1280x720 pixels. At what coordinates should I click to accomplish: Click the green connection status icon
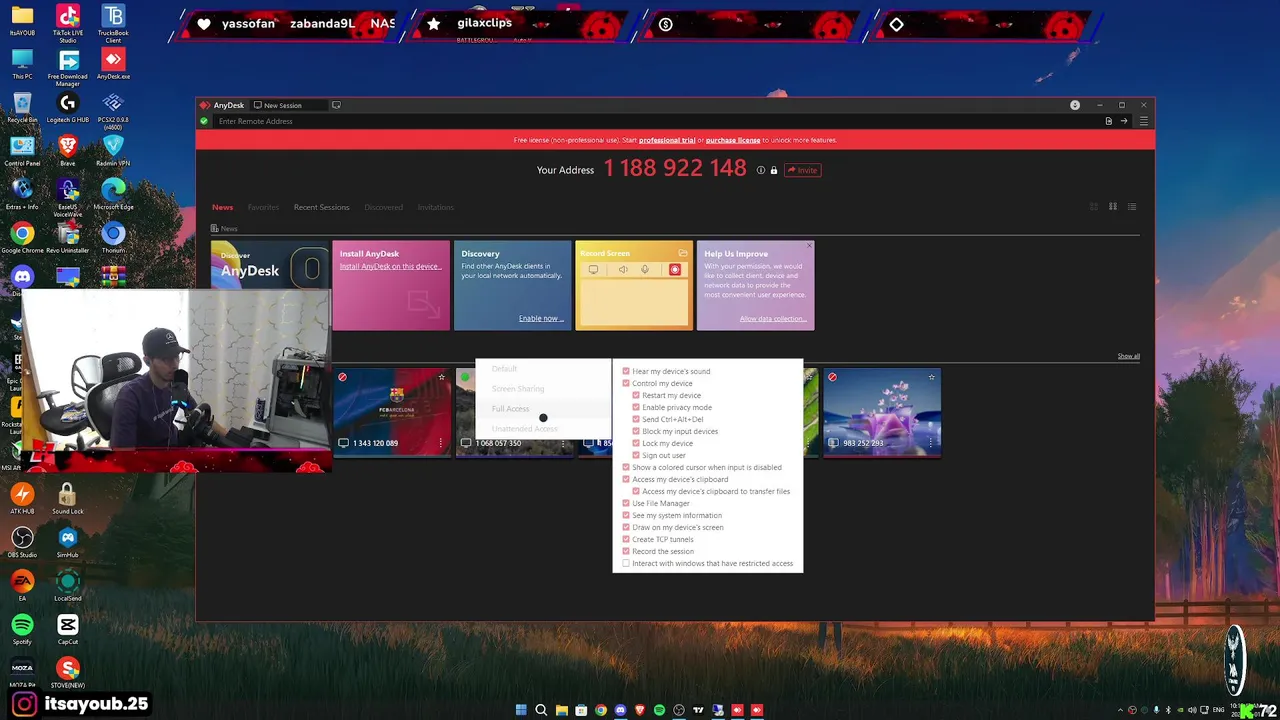point(204,121)
